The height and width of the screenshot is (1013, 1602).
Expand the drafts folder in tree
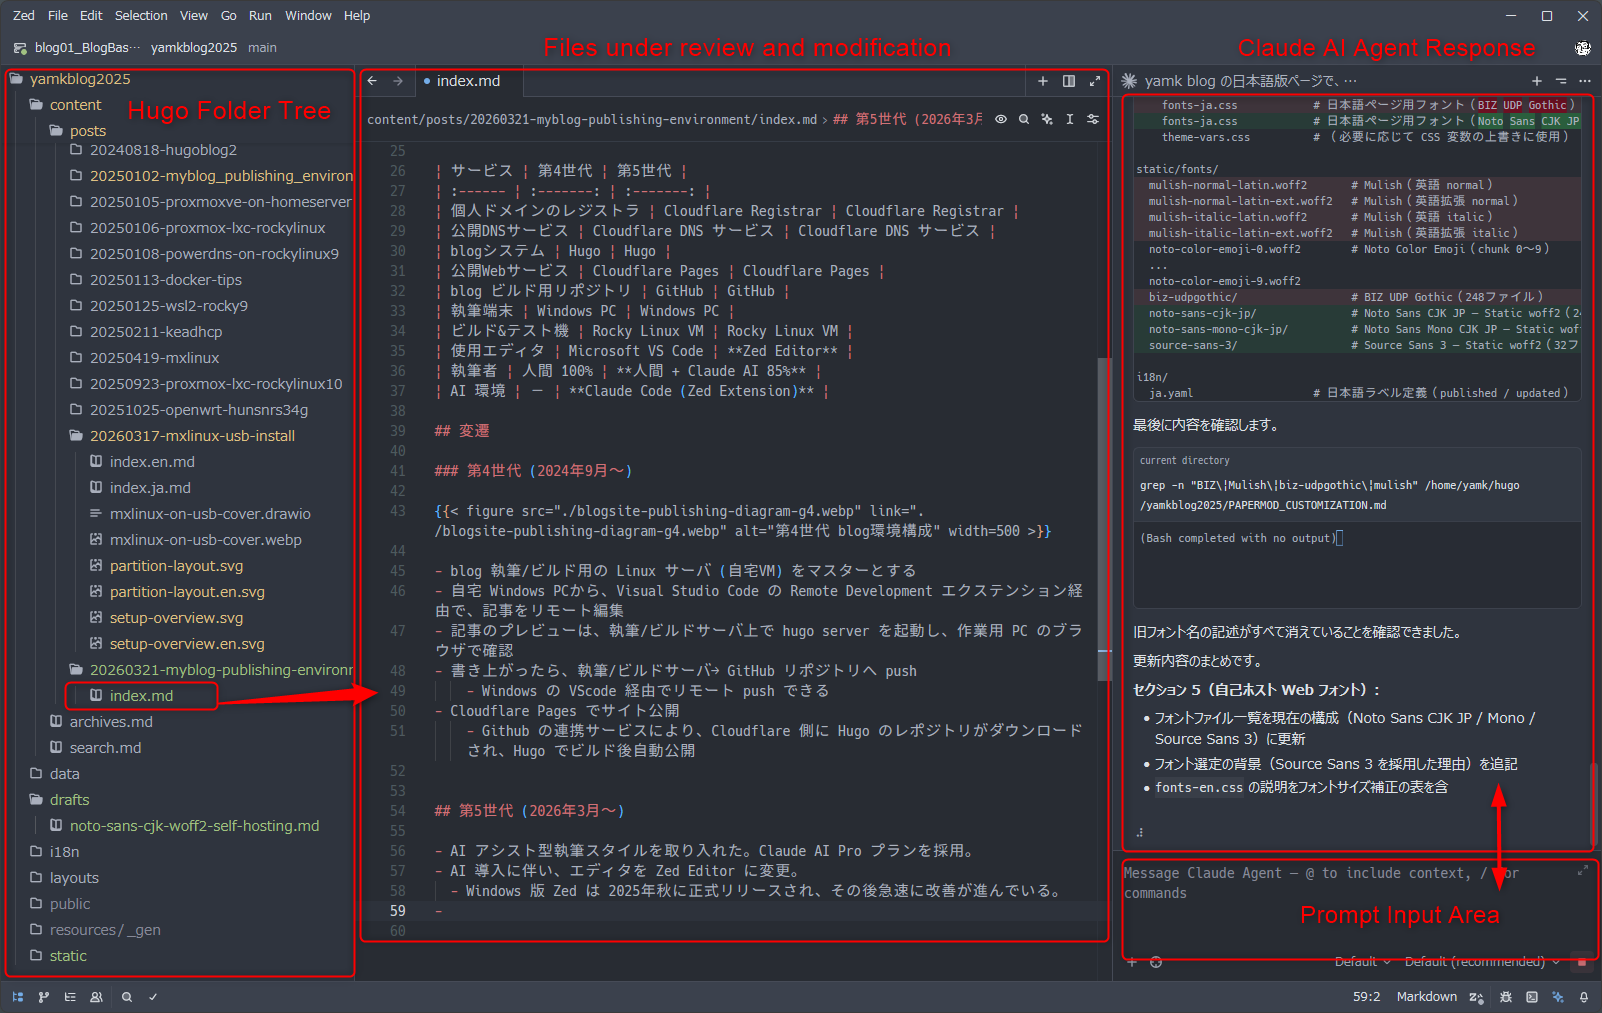tap(69, 800)
